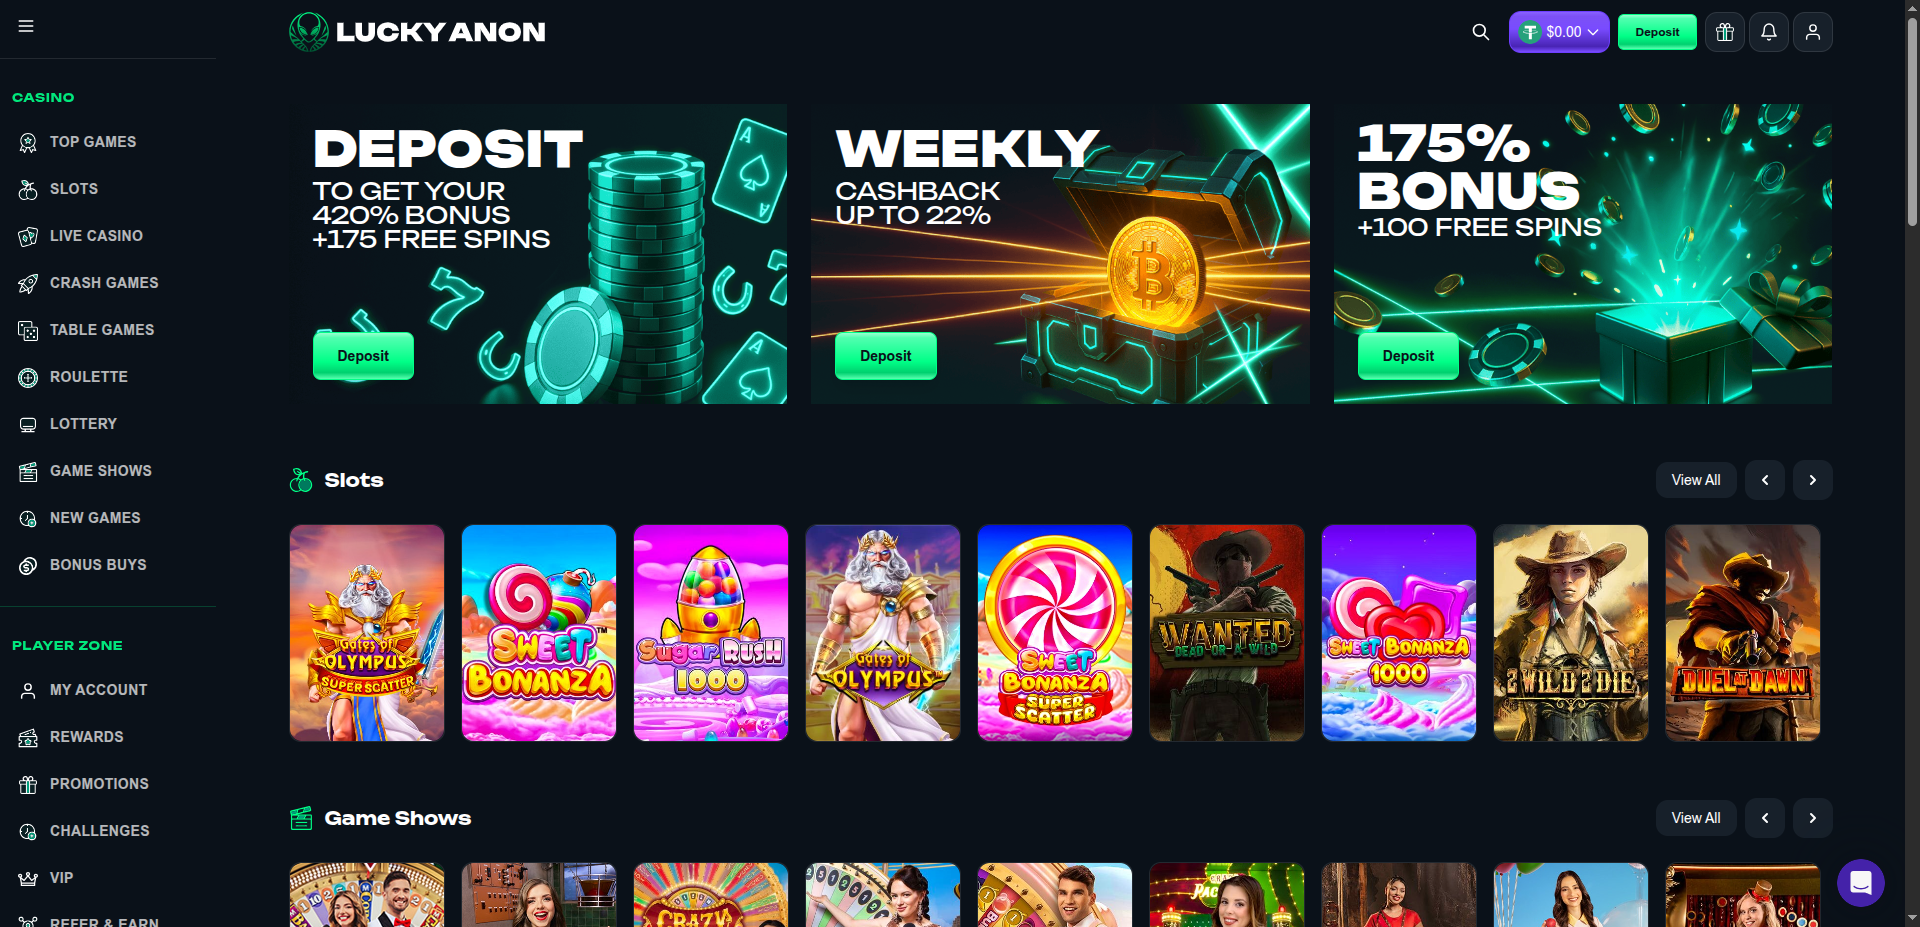Expand the $0.00 balance dropdown
Image resolution: width=1920 pixels, height=927 pixels.
pyautogui.click(x=1559, y=32)
